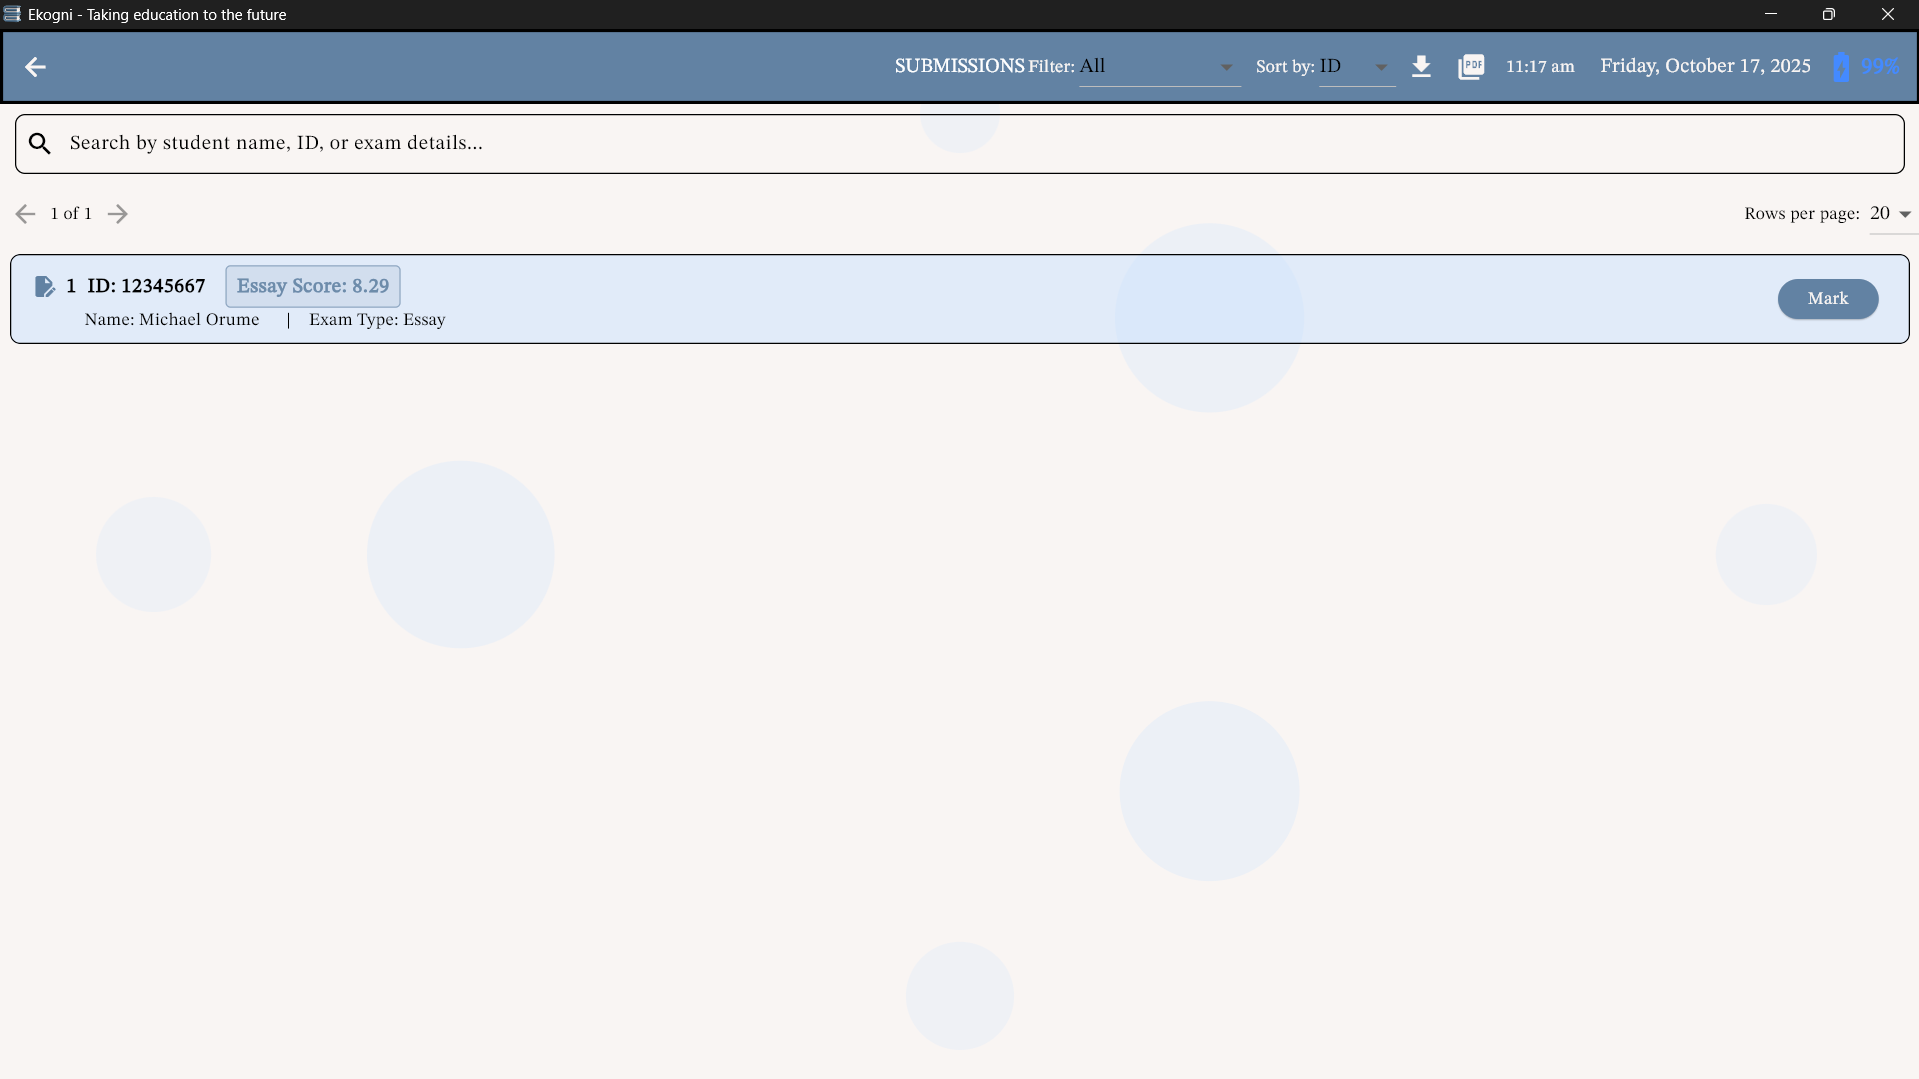Click the 99% battery percentage text

(x=1878, y=66)
